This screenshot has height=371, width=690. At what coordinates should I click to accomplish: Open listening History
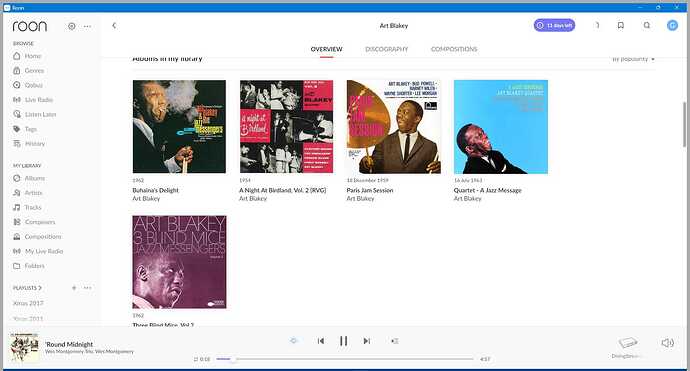pos(29,143)
